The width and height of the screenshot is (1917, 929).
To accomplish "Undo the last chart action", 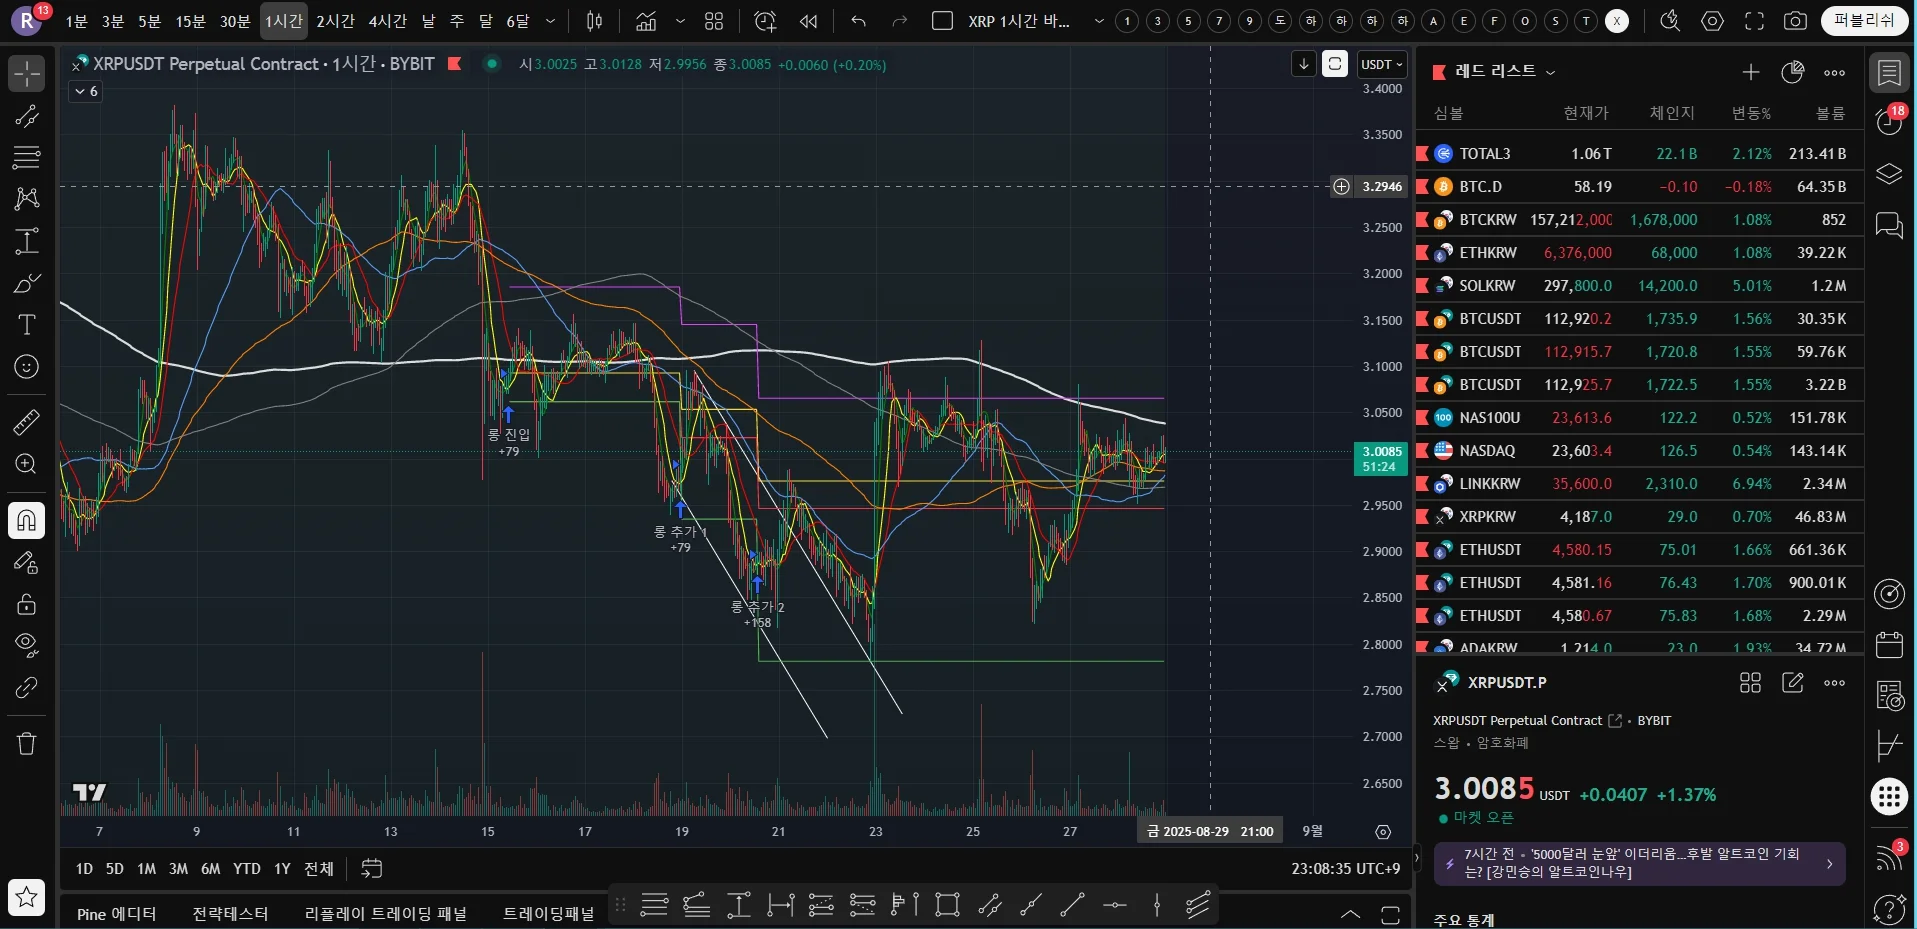I will pyautogui.click(x=858, y=21).
